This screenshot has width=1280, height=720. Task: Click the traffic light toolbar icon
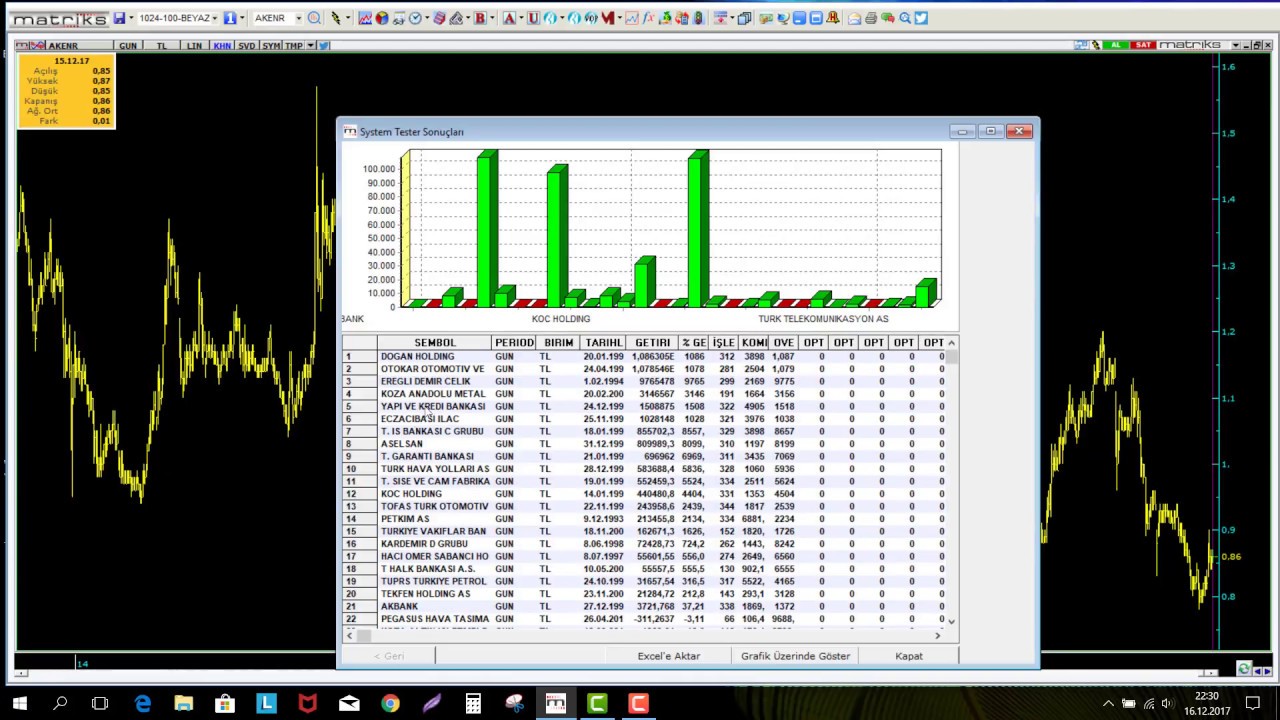698,18
